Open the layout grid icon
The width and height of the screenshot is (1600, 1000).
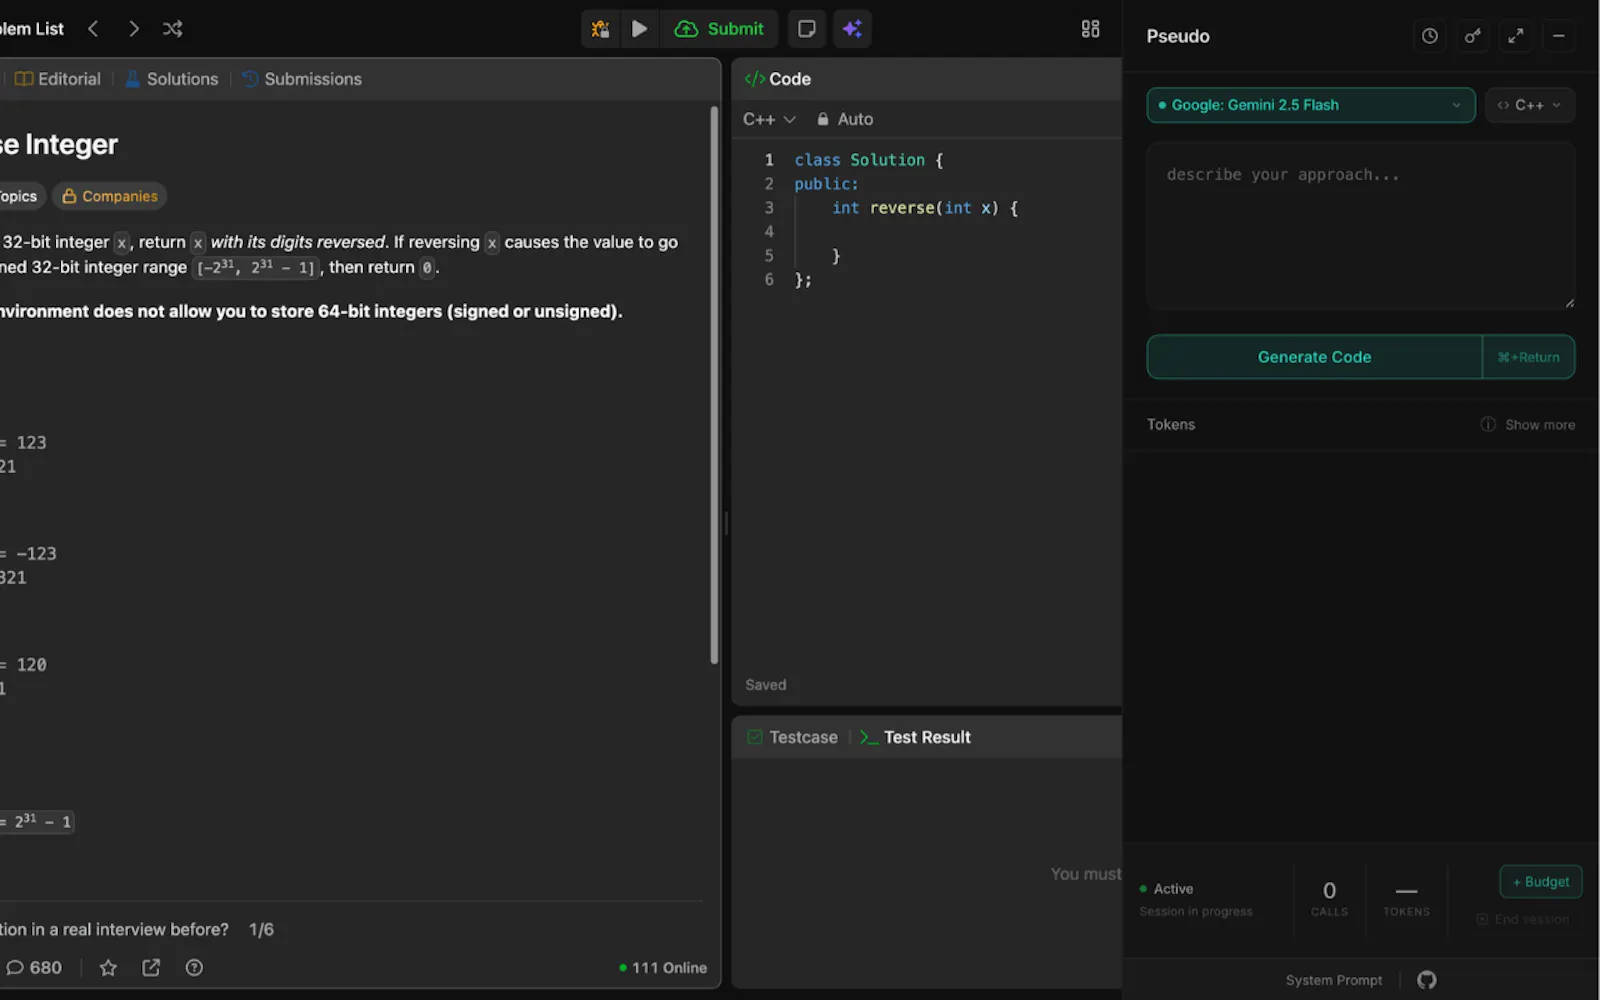click(x=1090, y=29)
